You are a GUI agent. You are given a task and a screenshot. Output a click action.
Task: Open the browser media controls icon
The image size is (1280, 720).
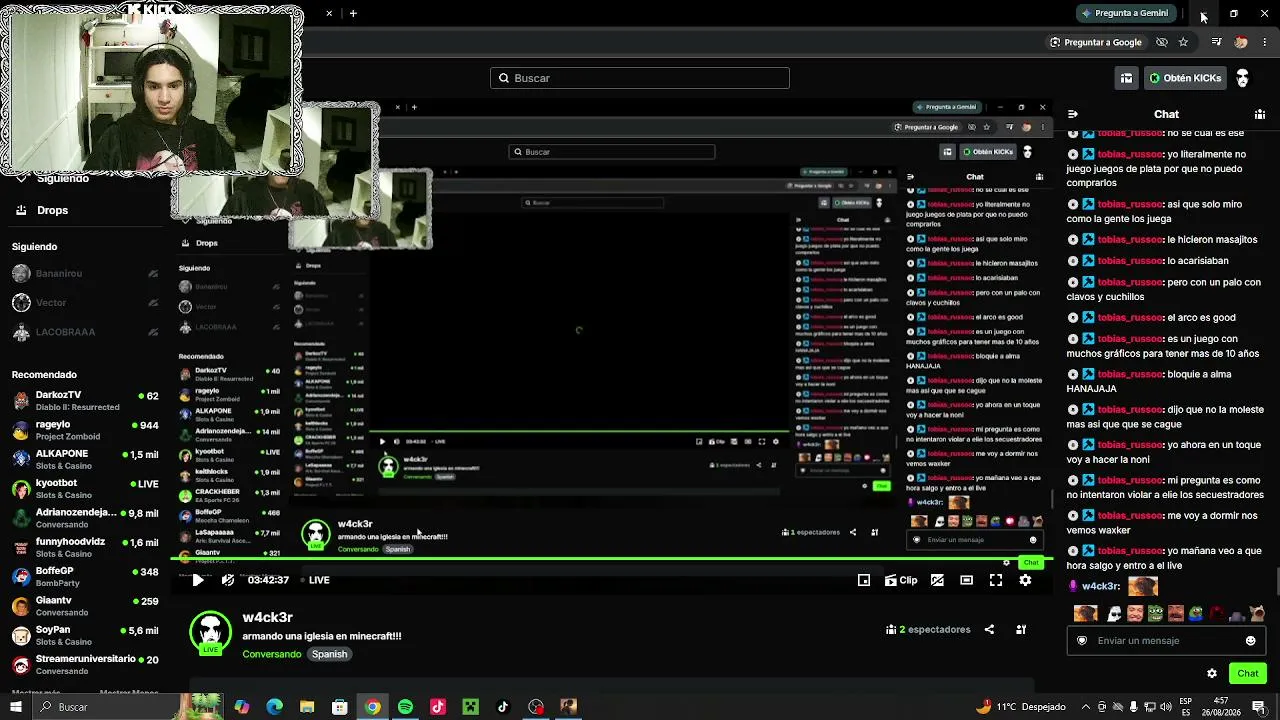[1216, 42]
